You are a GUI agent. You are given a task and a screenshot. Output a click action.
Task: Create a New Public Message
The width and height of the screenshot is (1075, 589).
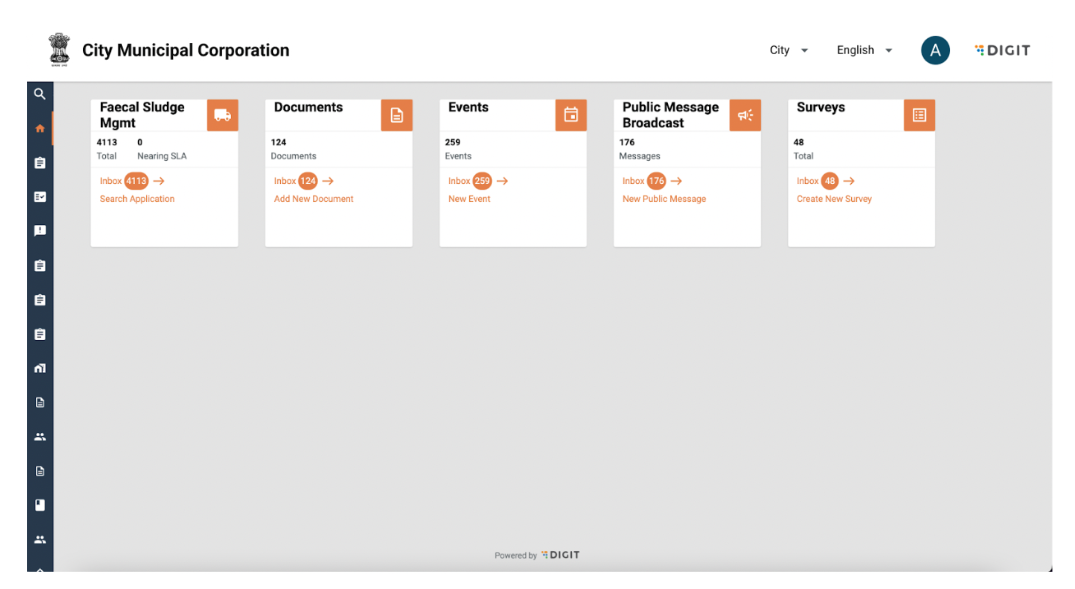click(x=664, y=199)
